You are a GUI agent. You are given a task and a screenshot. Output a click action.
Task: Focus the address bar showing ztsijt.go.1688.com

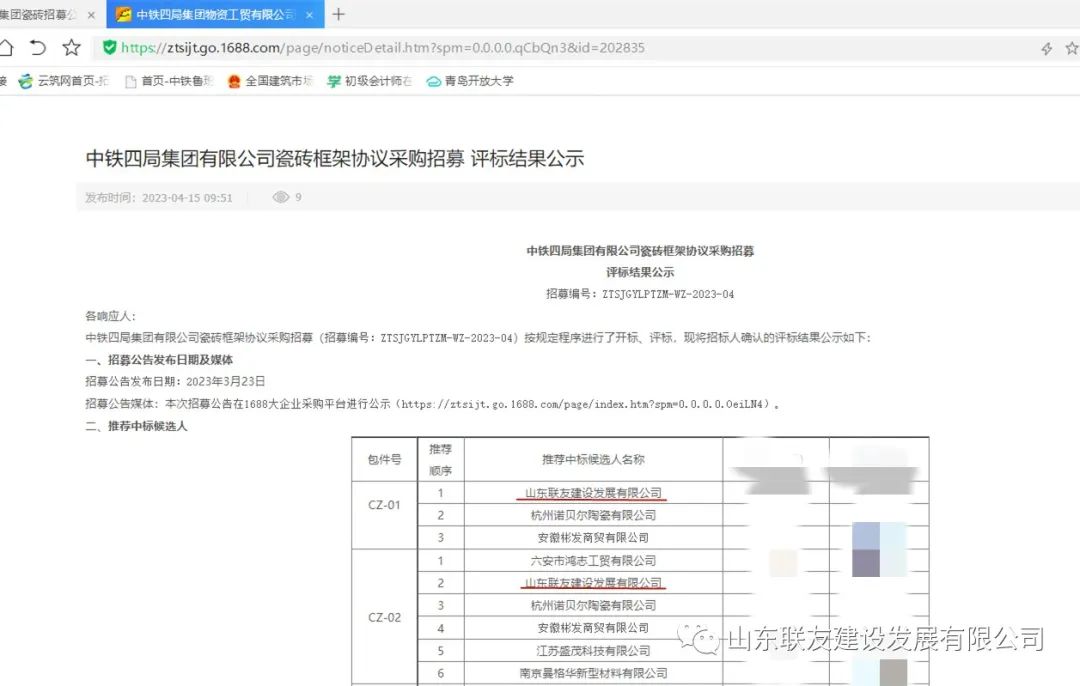pos(565,48)
